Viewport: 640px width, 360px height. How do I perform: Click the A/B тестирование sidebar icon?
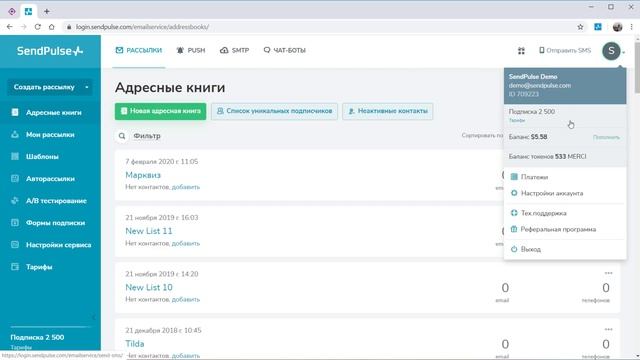click(15, 200)
